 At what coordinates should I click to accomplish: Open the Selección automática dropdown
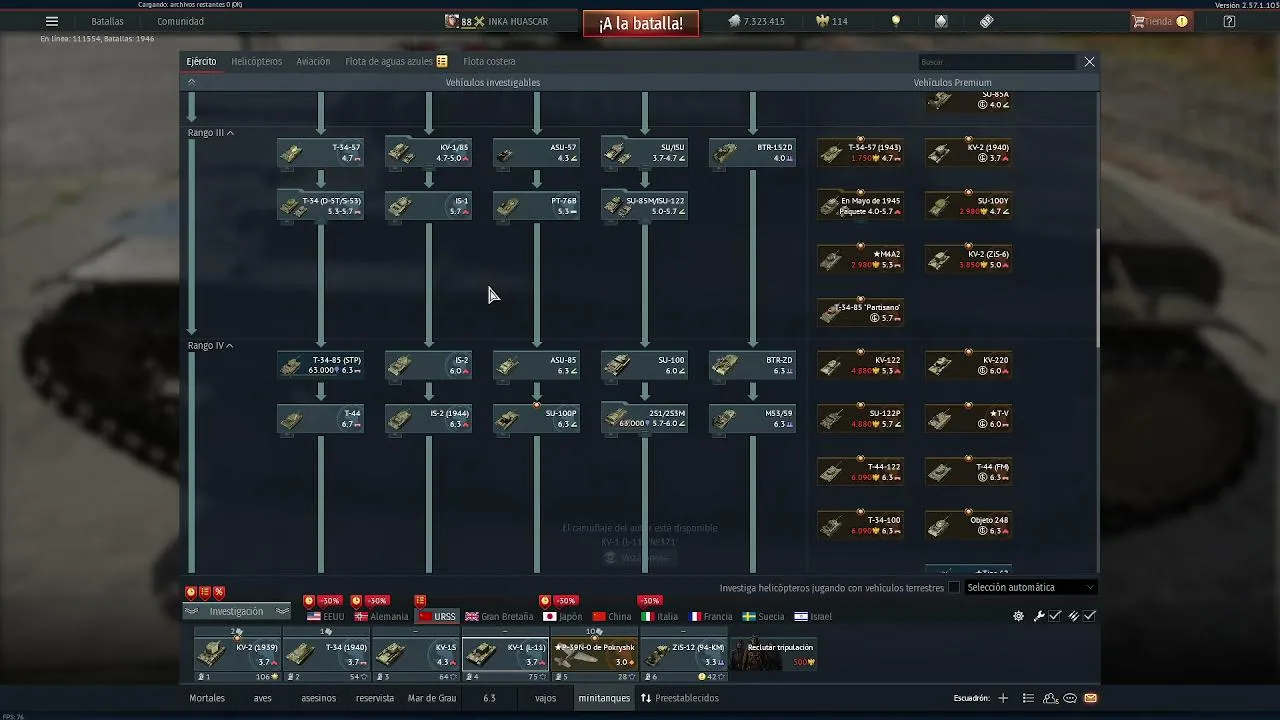[x=1030, y=588]
